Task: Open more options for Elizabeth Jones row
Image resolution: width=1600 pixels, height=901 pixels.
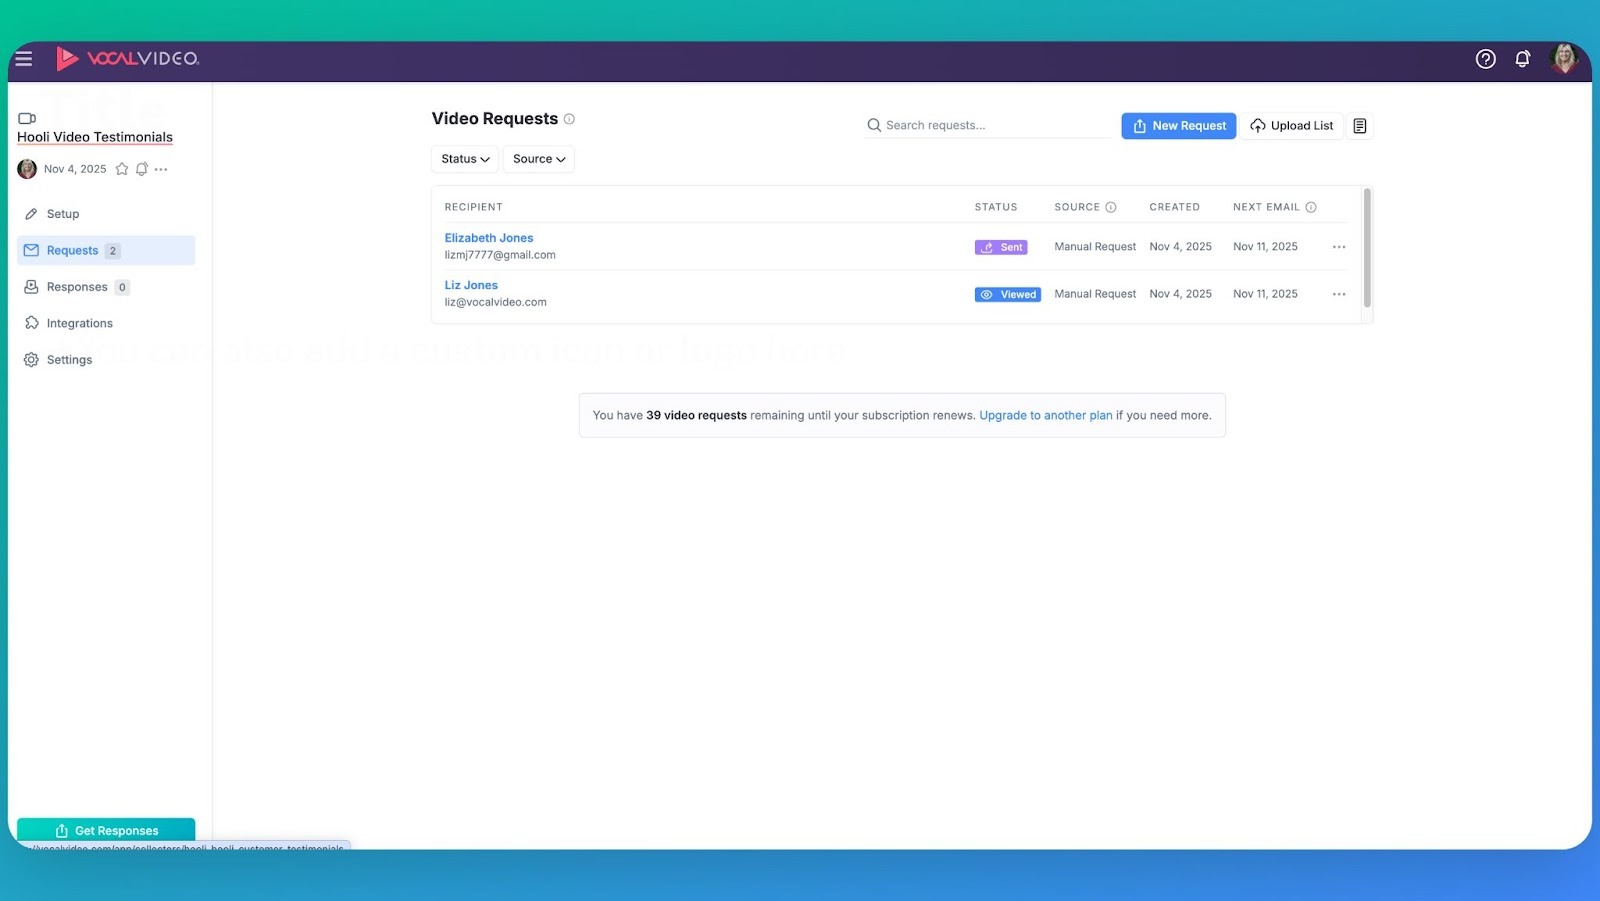Action: click(x=1339, y=247)
